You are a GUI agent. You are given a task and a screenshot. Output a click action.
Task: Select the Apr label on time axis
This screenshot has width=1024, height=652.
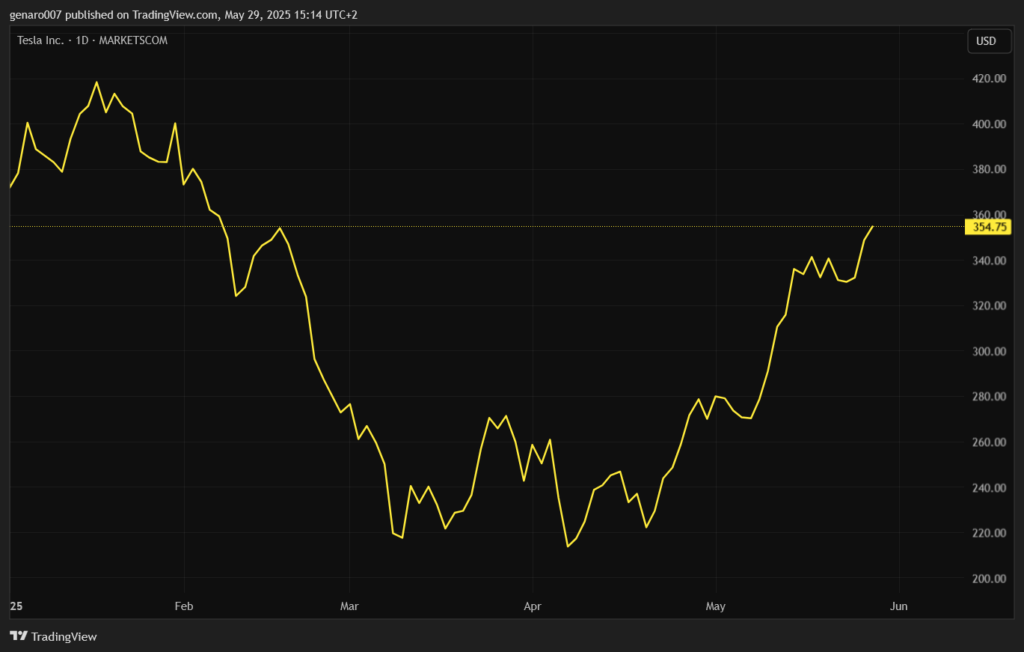click(x=532, y=606)
